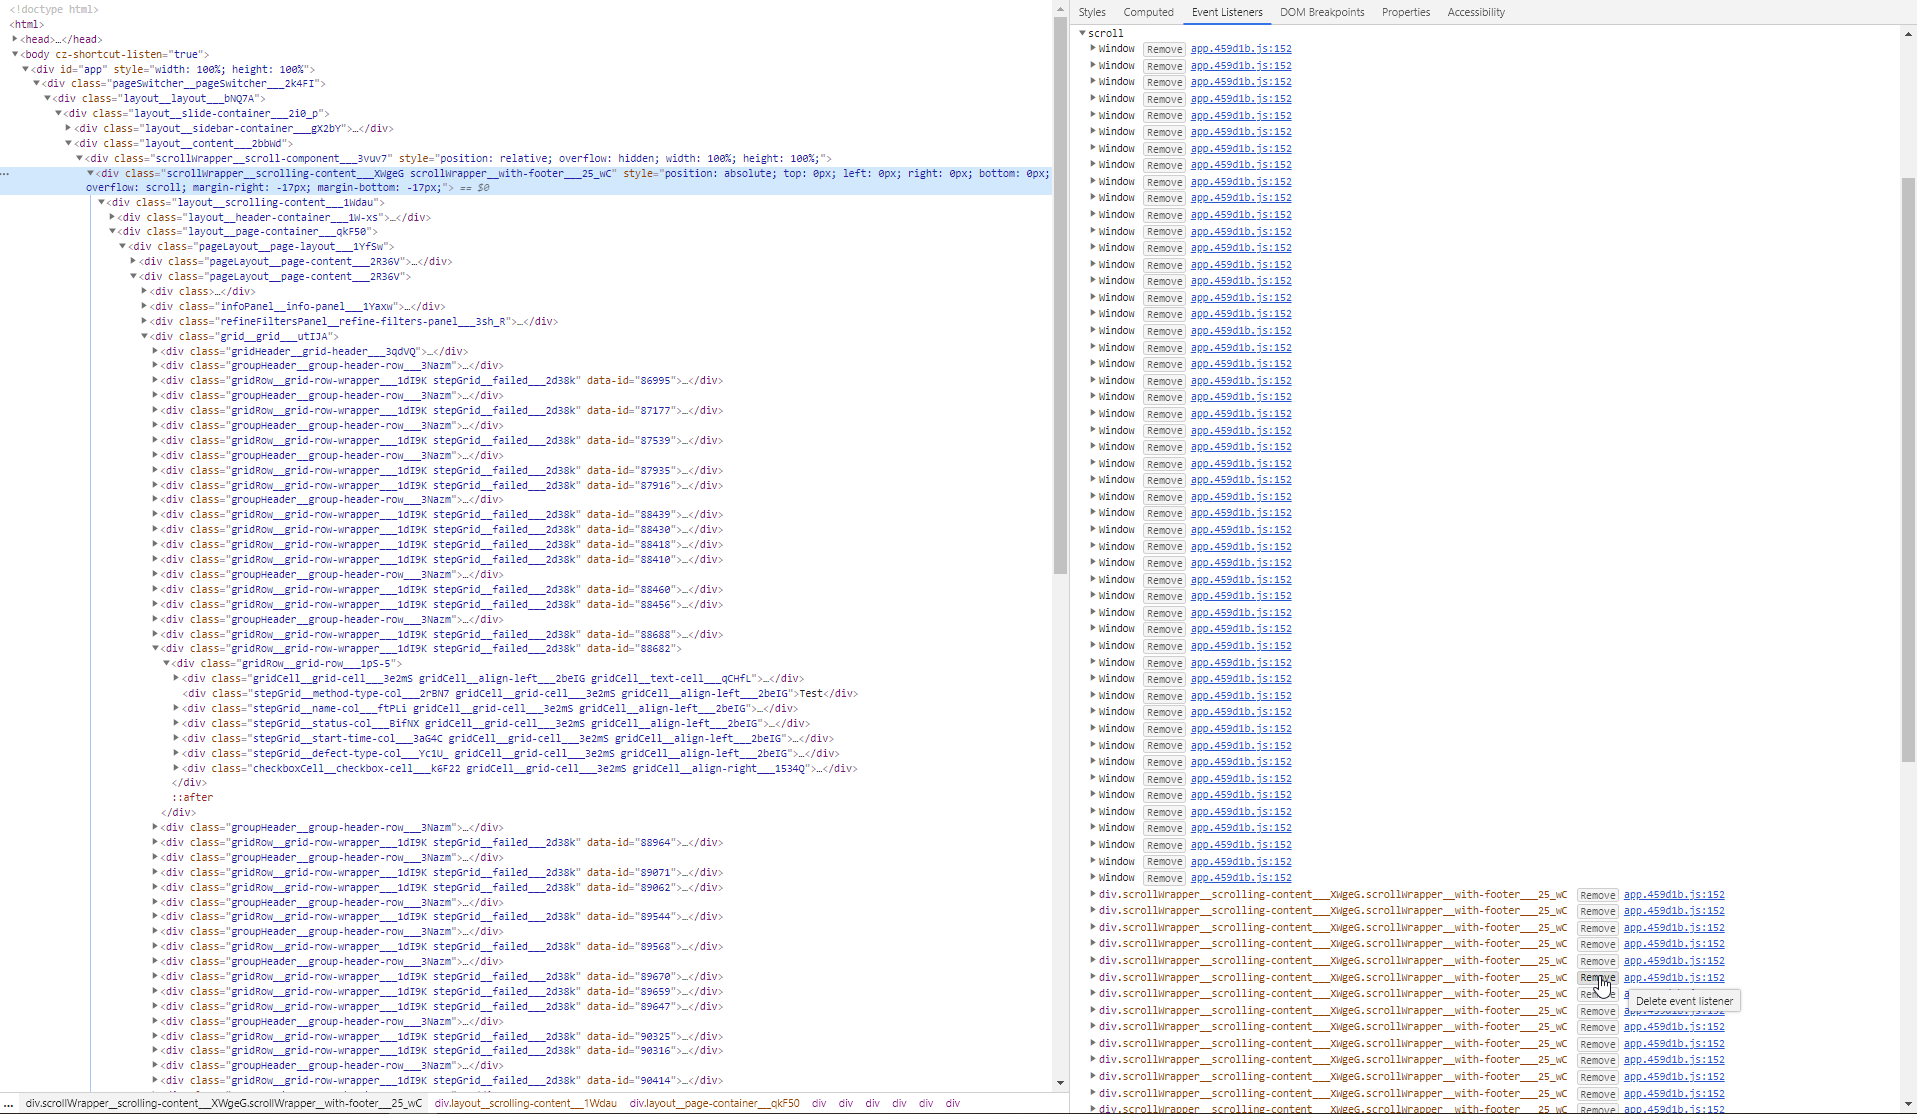1917x1114 pixels.
Task: Select grid row data-id 88964
Action: pyautogui.click(x=442, y=842)
